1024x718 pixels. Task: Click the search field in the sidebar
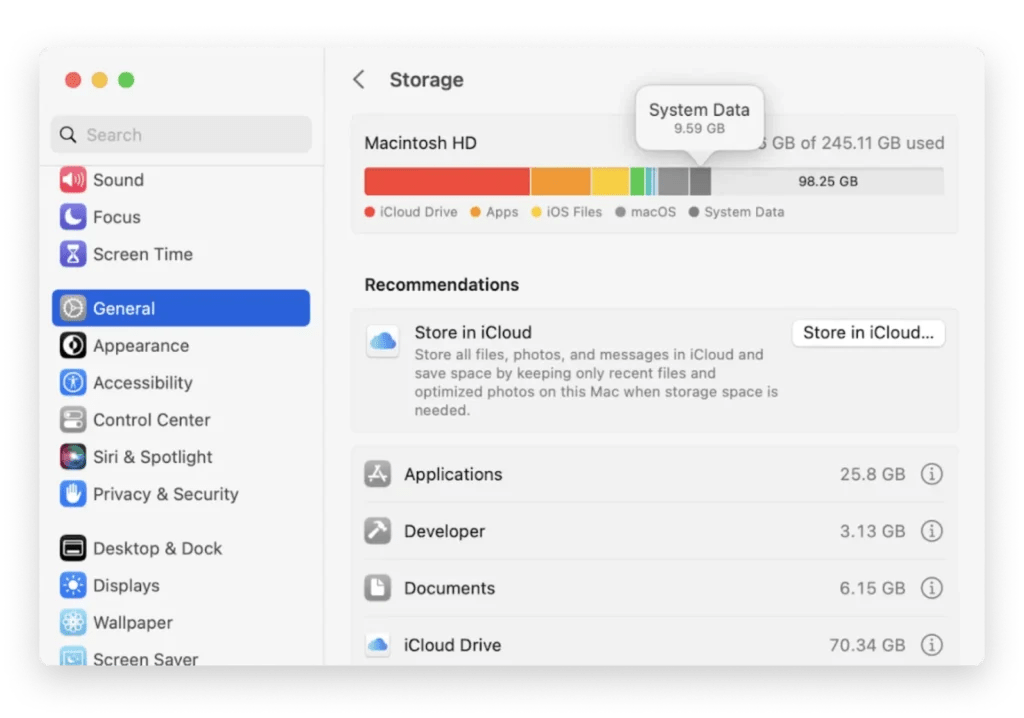click(x=180, y=134)
